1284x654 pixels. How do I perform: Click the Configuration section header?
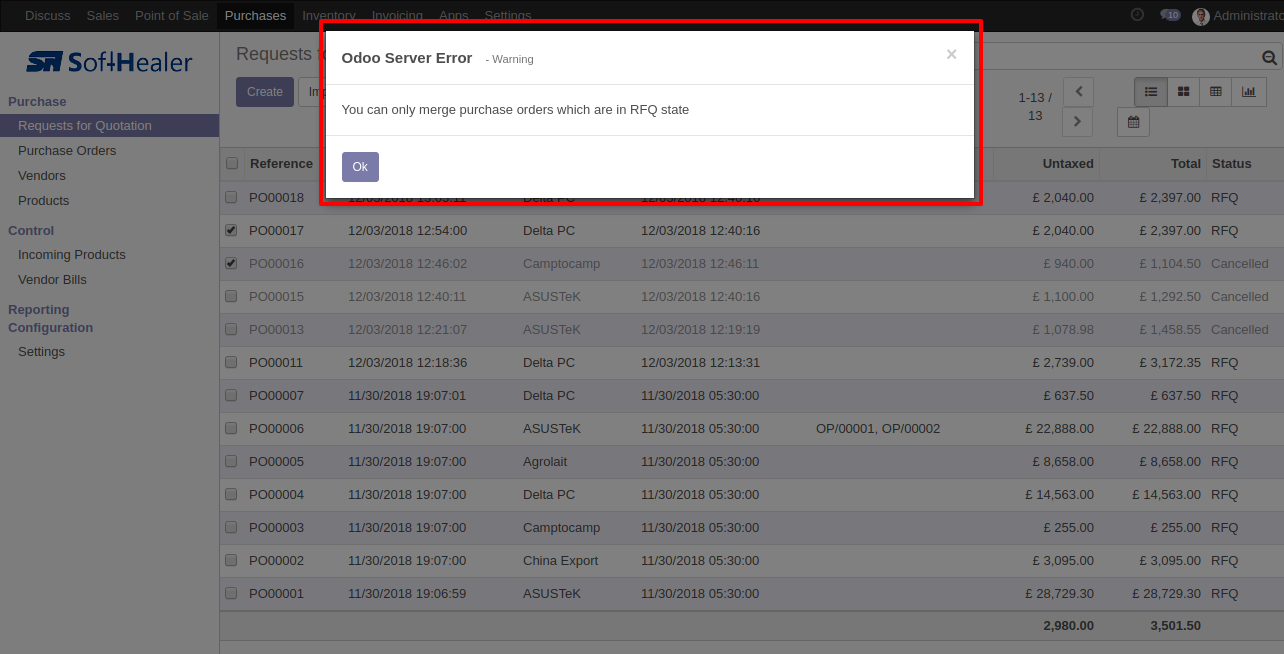point(50,328)
